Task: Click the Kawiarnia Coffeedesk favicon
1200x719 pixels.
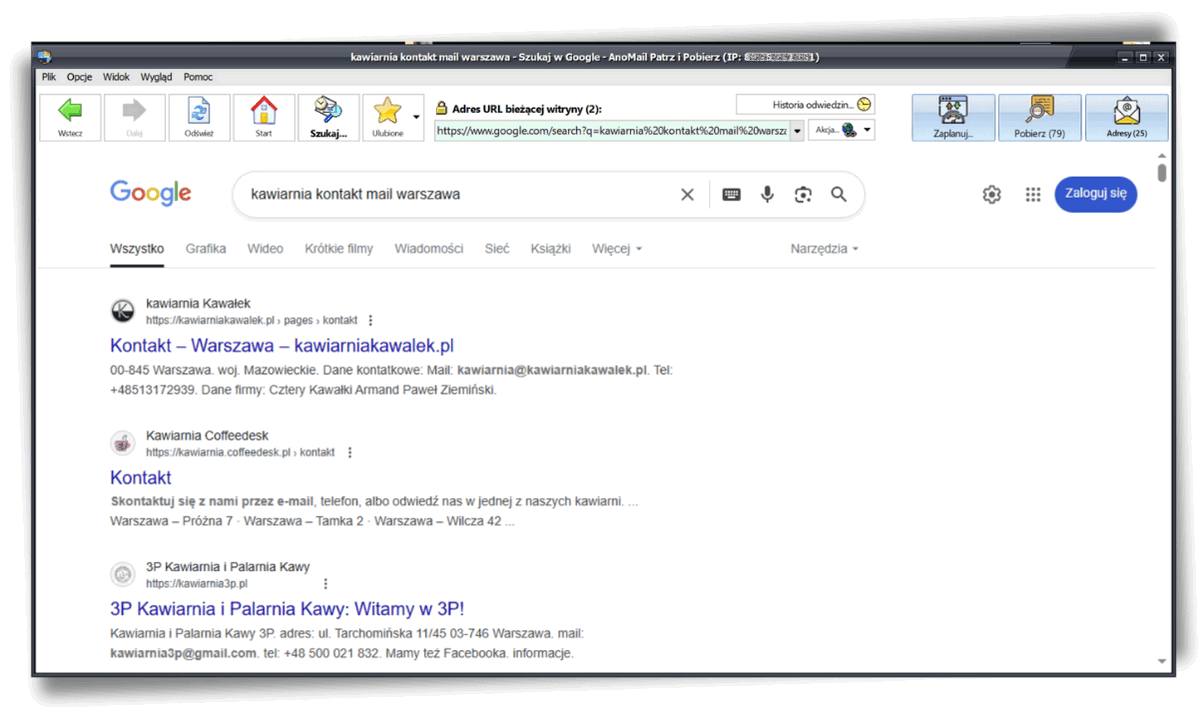Action: 123,443
